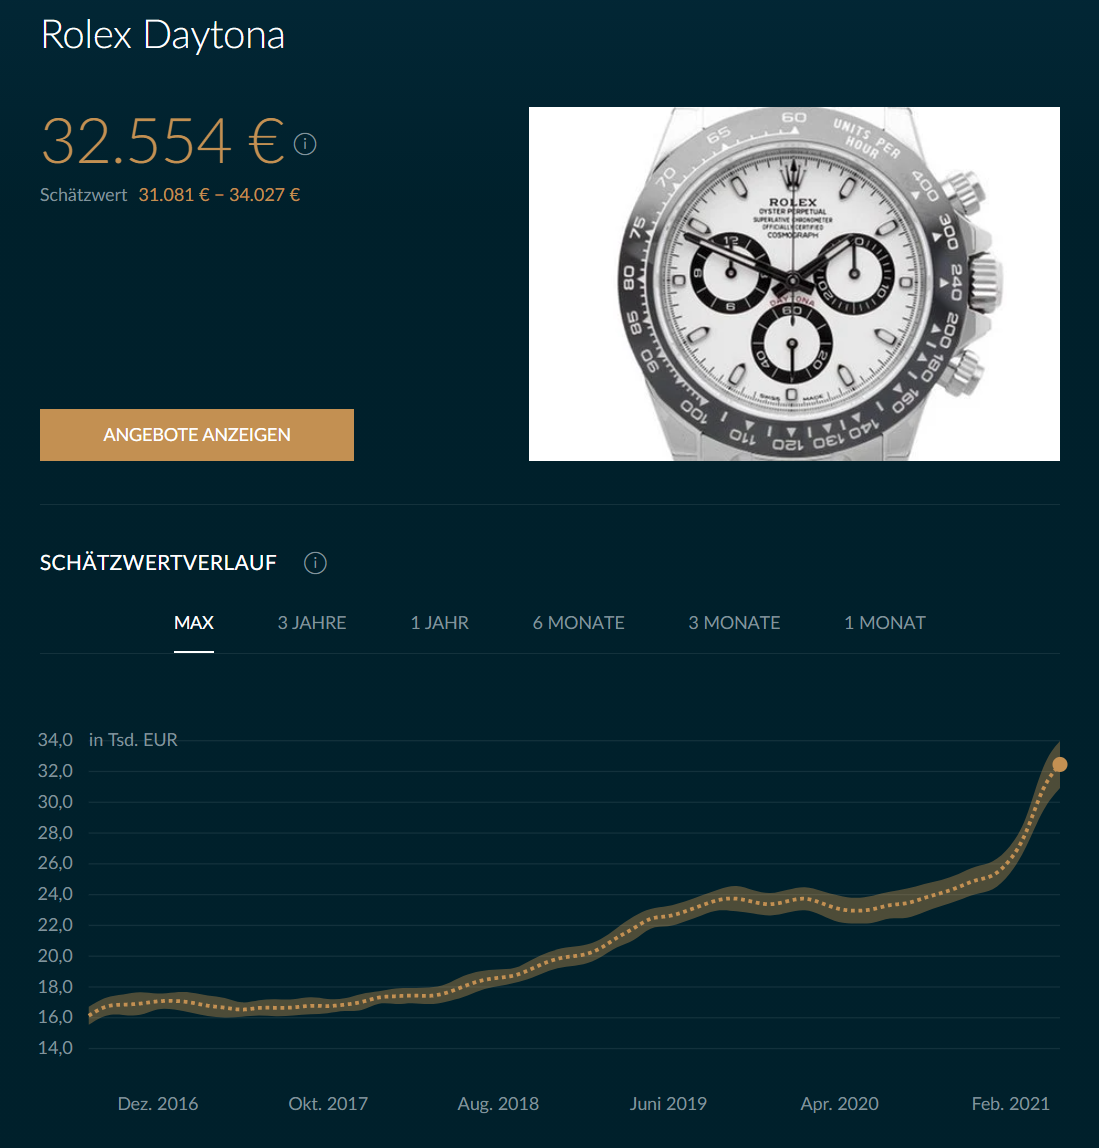Screen dimensions: 1099x1148
Task: Click the orange latest-value dot on chart
Action: point(1059,764)
